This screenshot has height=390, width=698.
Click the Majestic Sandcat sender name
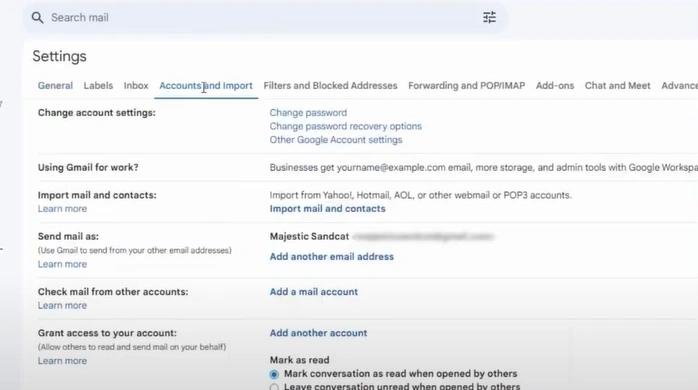point(309,236)
